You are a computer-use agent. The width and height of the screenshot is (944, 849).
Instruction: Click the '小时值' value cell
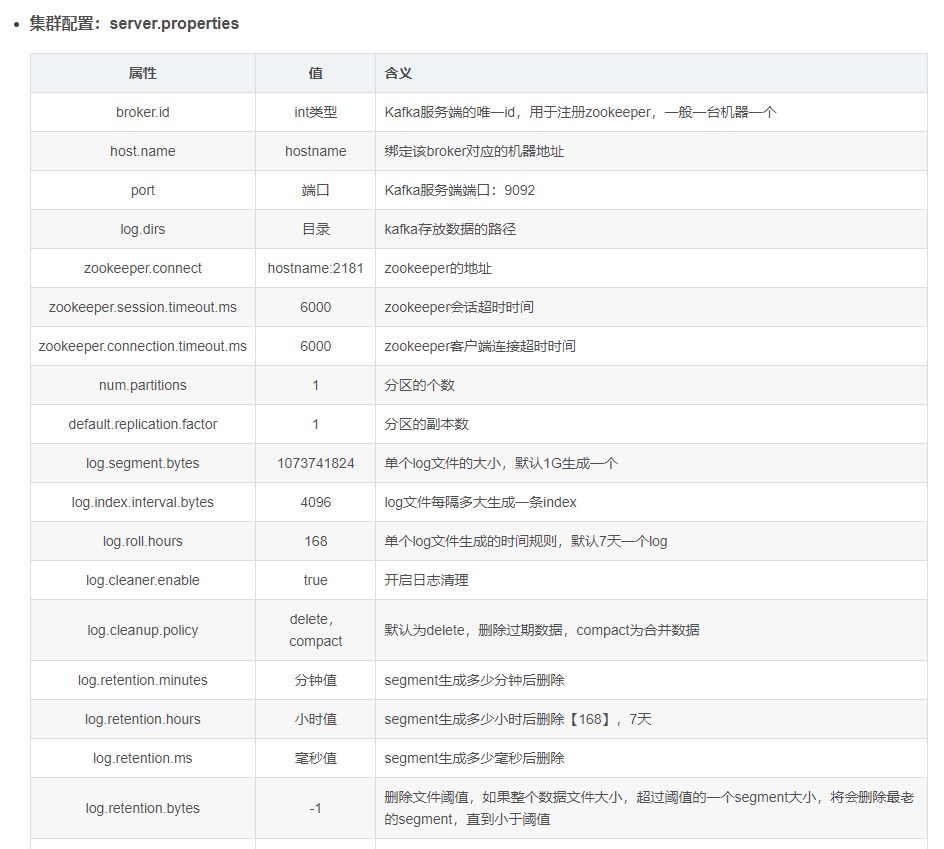tap(315, 720)
